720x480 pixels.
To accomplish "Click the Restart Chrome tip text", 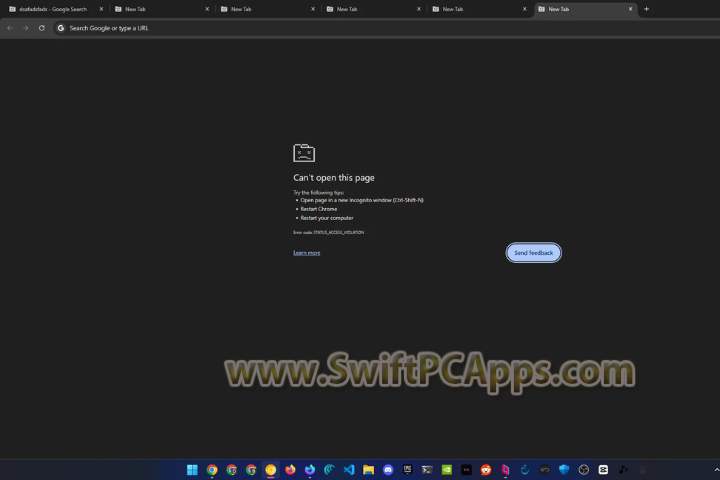I will pyautogui.click(x=319, y=209).
